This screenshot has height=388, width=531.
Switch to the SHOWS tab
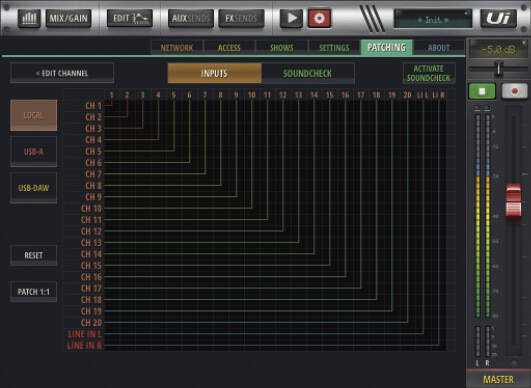282,48
